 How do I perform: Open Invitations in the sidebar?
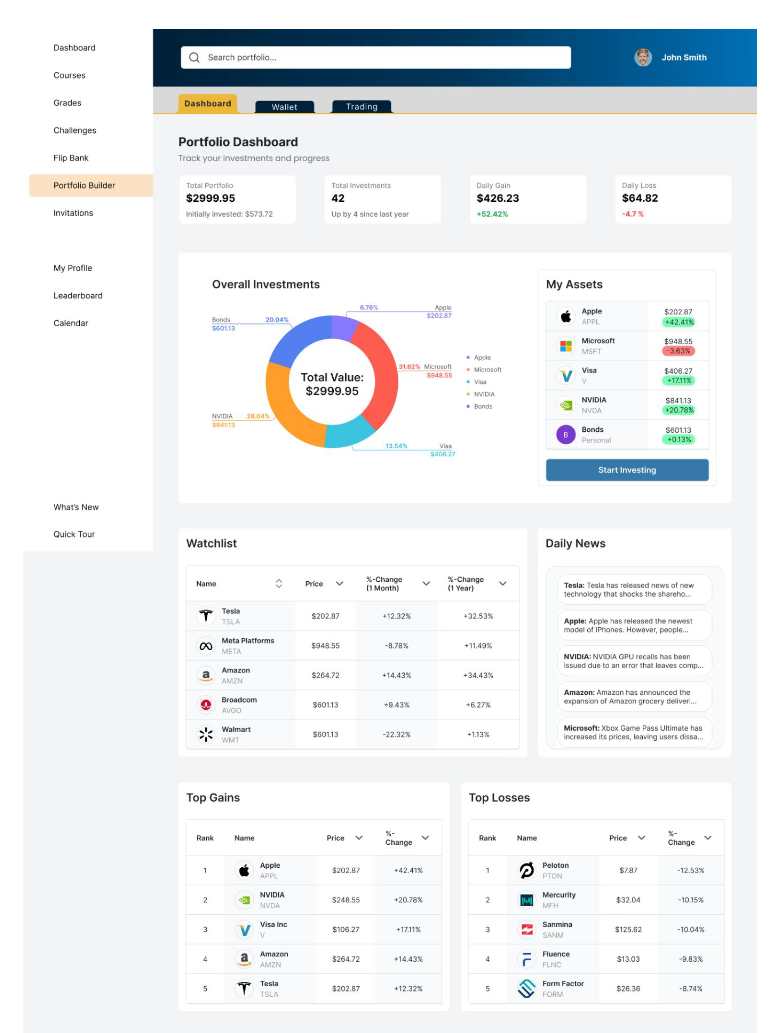point(73,213)
